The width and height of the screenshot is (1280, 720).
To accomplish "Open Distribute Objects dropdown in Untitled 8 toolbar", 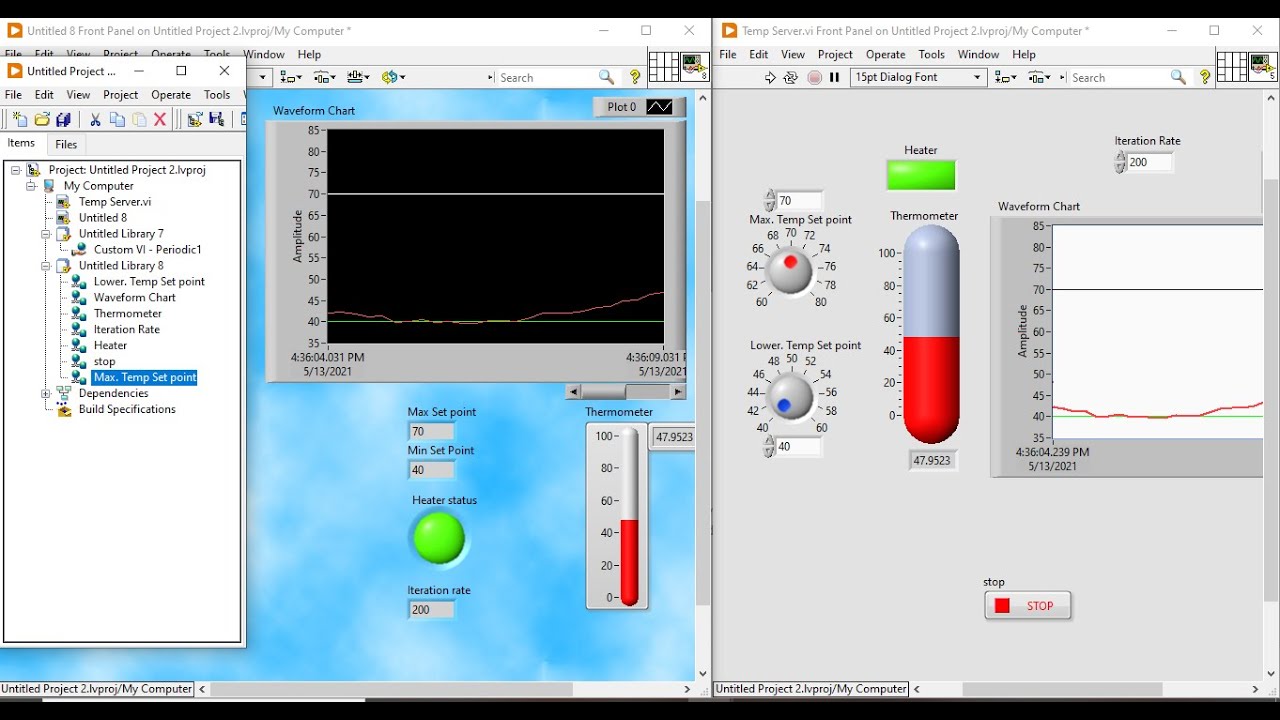I will [325, 77].
